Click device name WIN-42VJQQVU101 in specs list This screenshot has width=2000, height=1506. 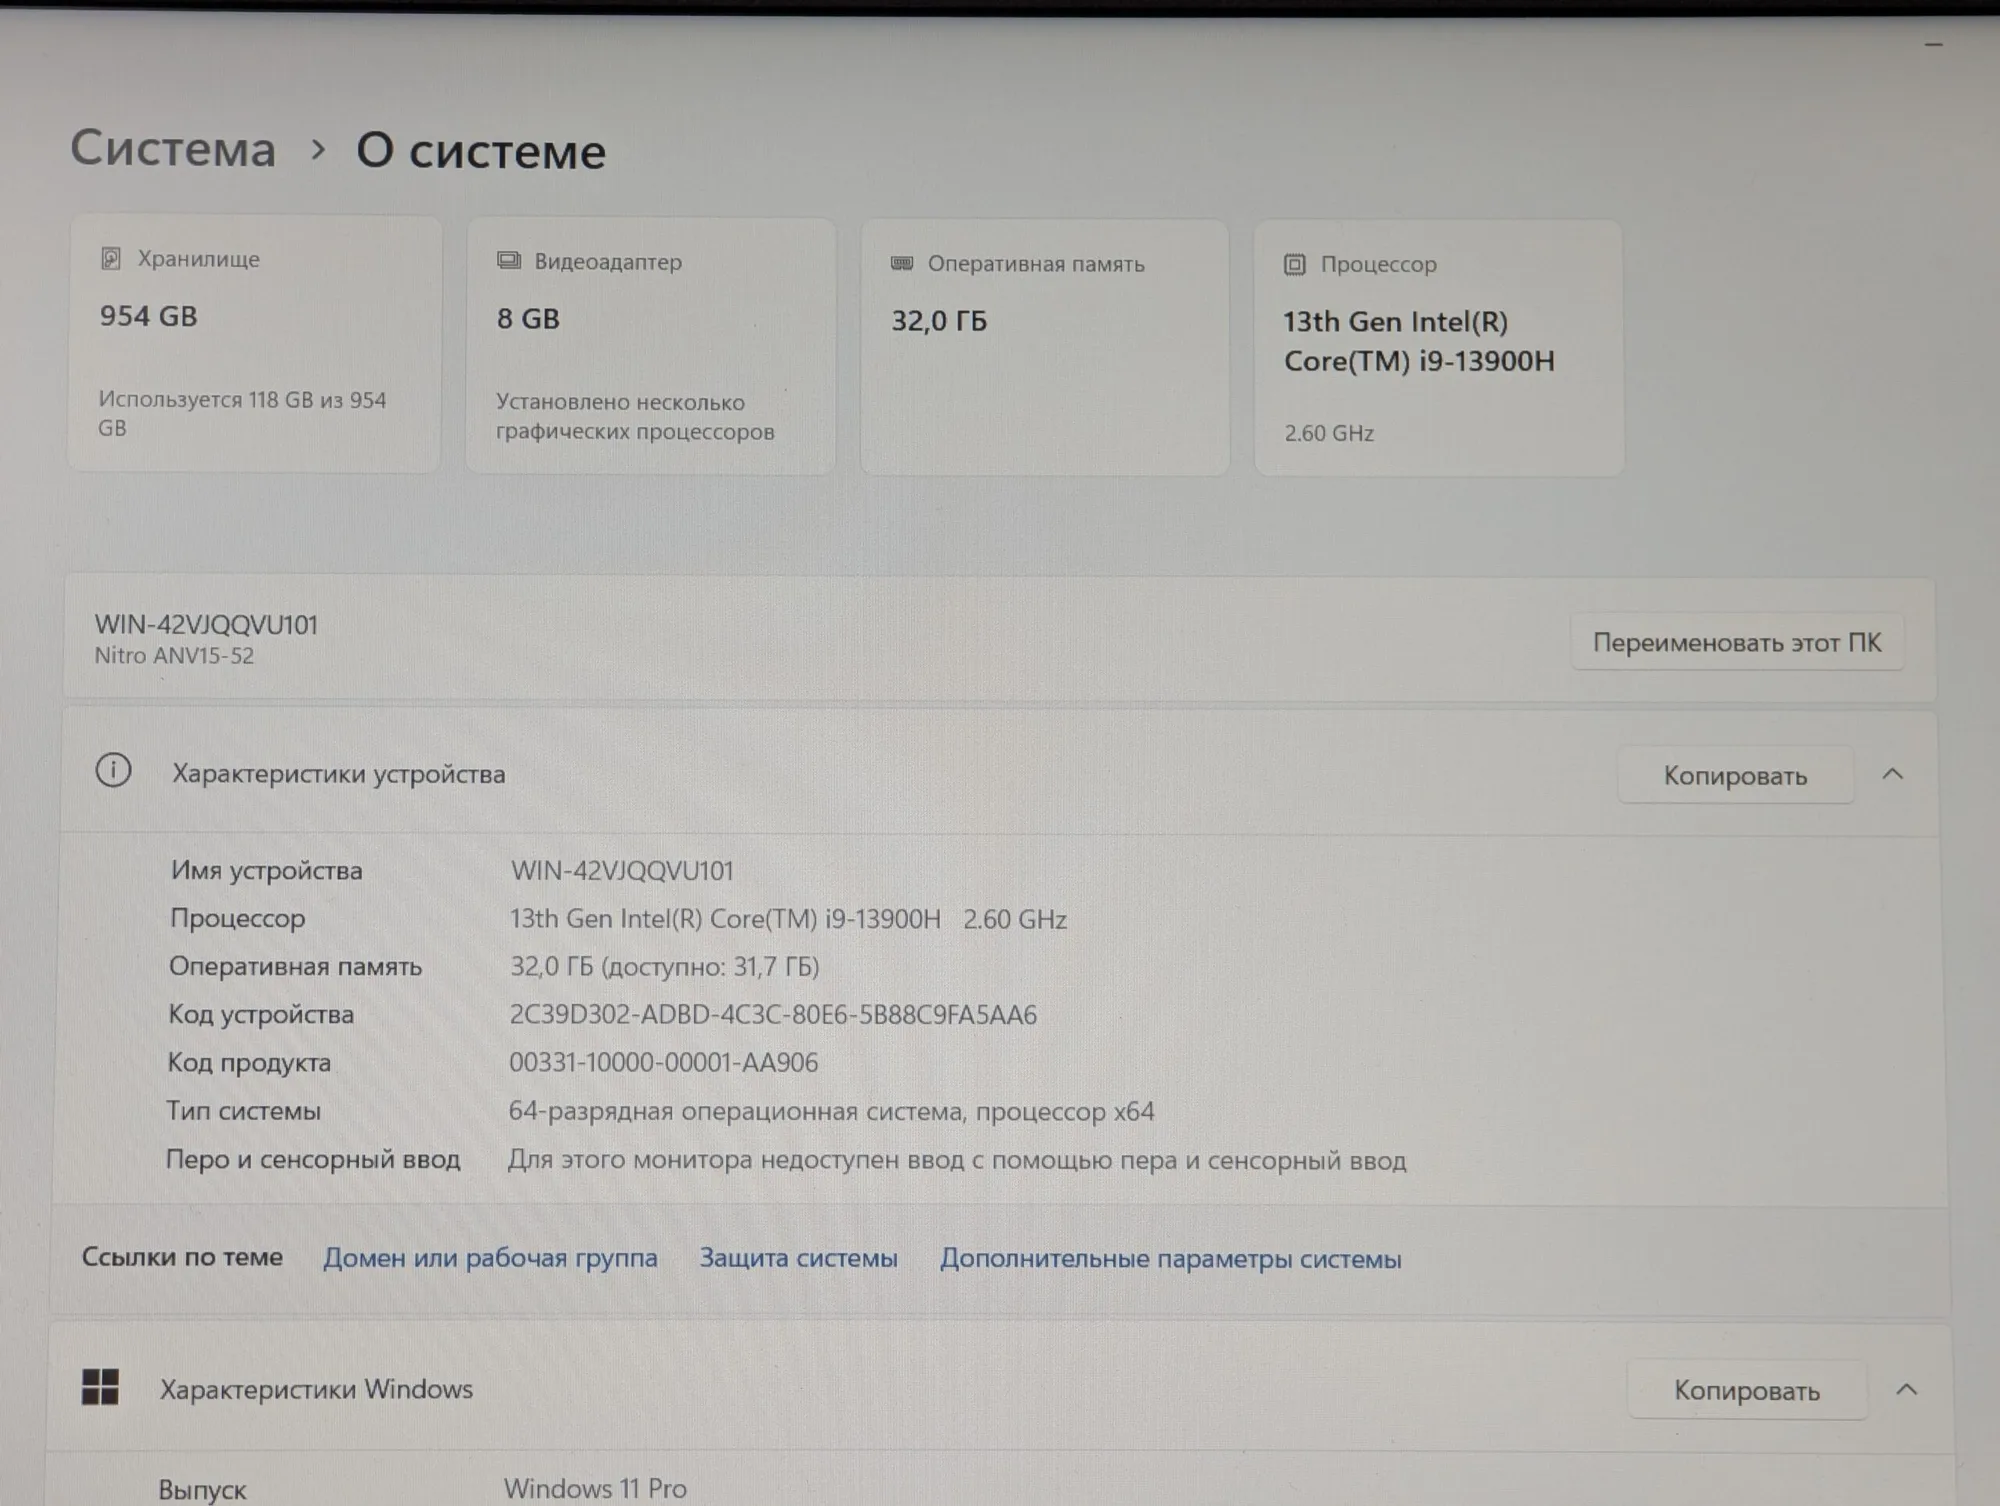(622, 870)
